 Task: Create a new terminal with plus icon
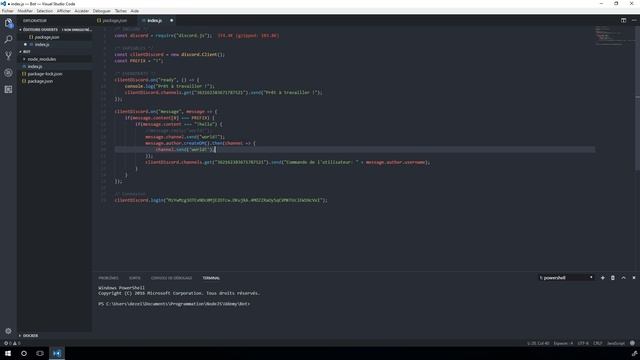pyautogui.click(x=602, y=278)
